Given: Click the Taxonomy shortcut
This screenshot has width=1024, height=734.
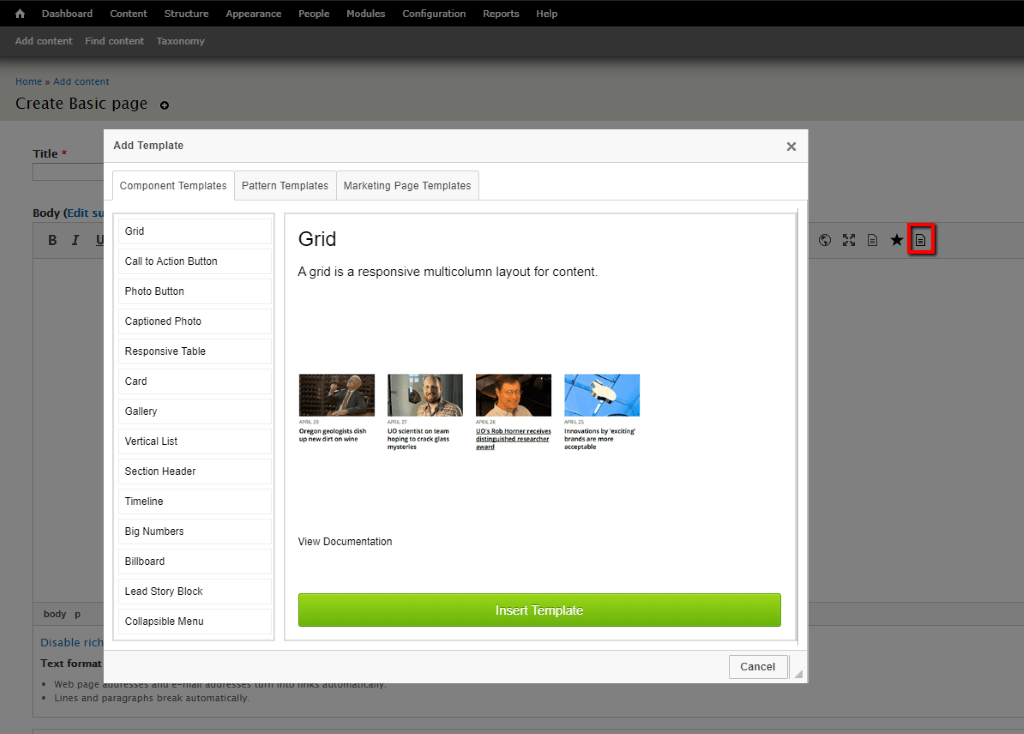Looking at the screenshot, I should coord(180,41).
